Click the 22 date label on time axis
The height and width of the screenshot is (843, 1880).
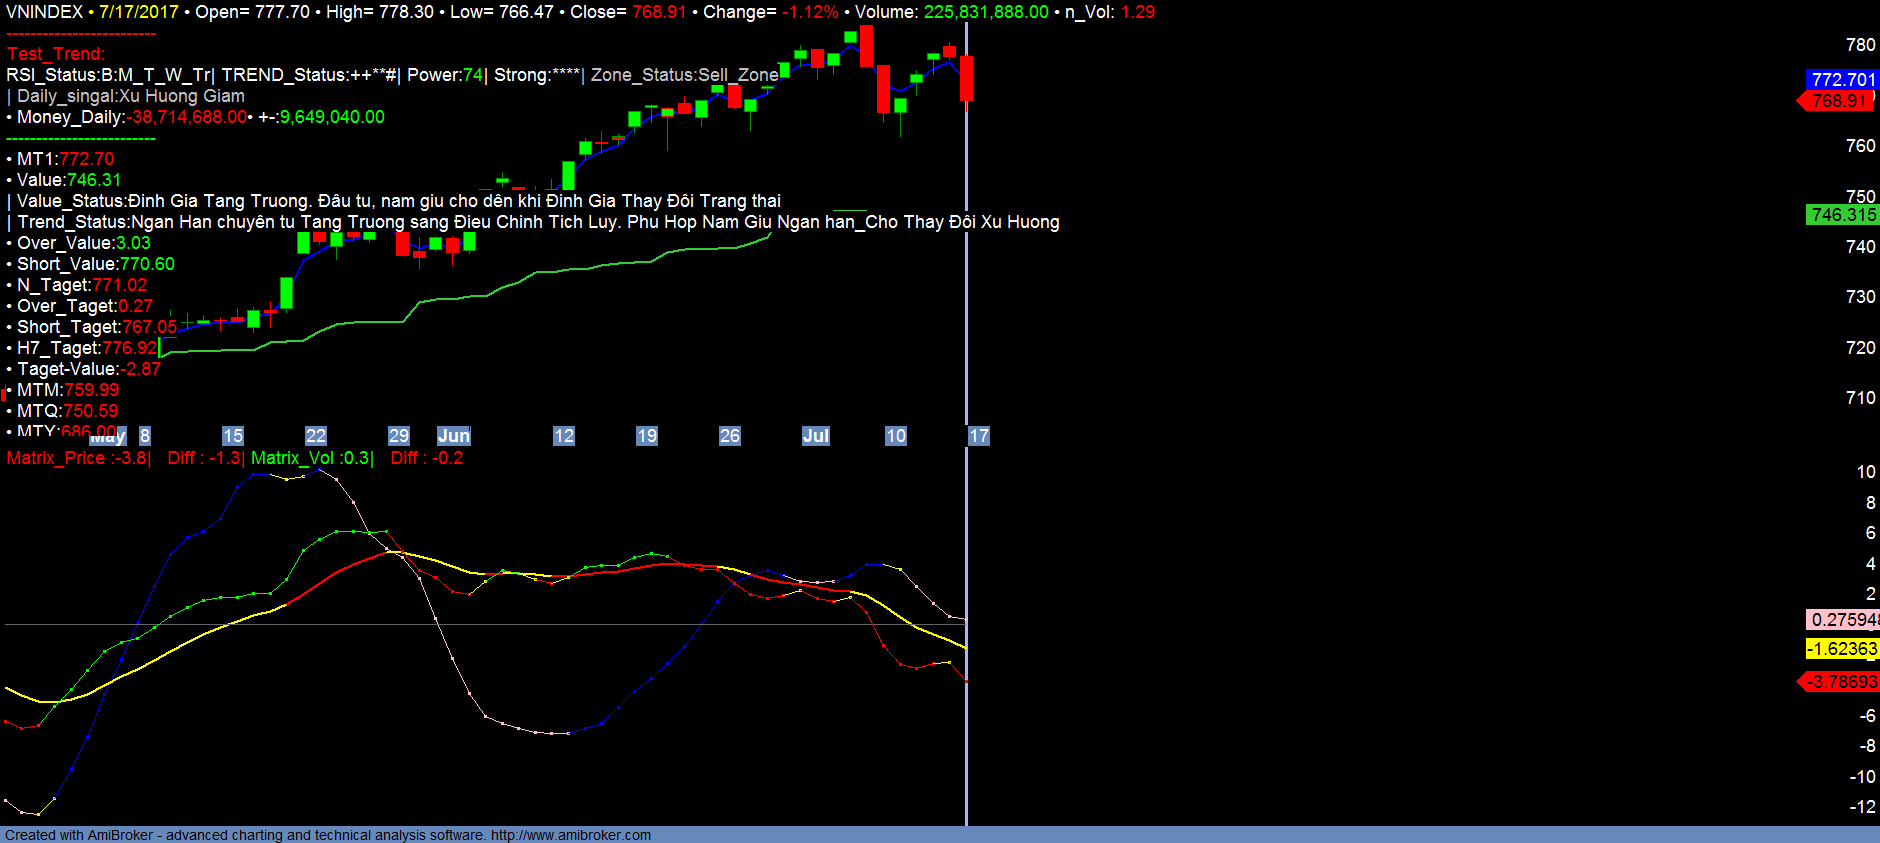point(316,436)
